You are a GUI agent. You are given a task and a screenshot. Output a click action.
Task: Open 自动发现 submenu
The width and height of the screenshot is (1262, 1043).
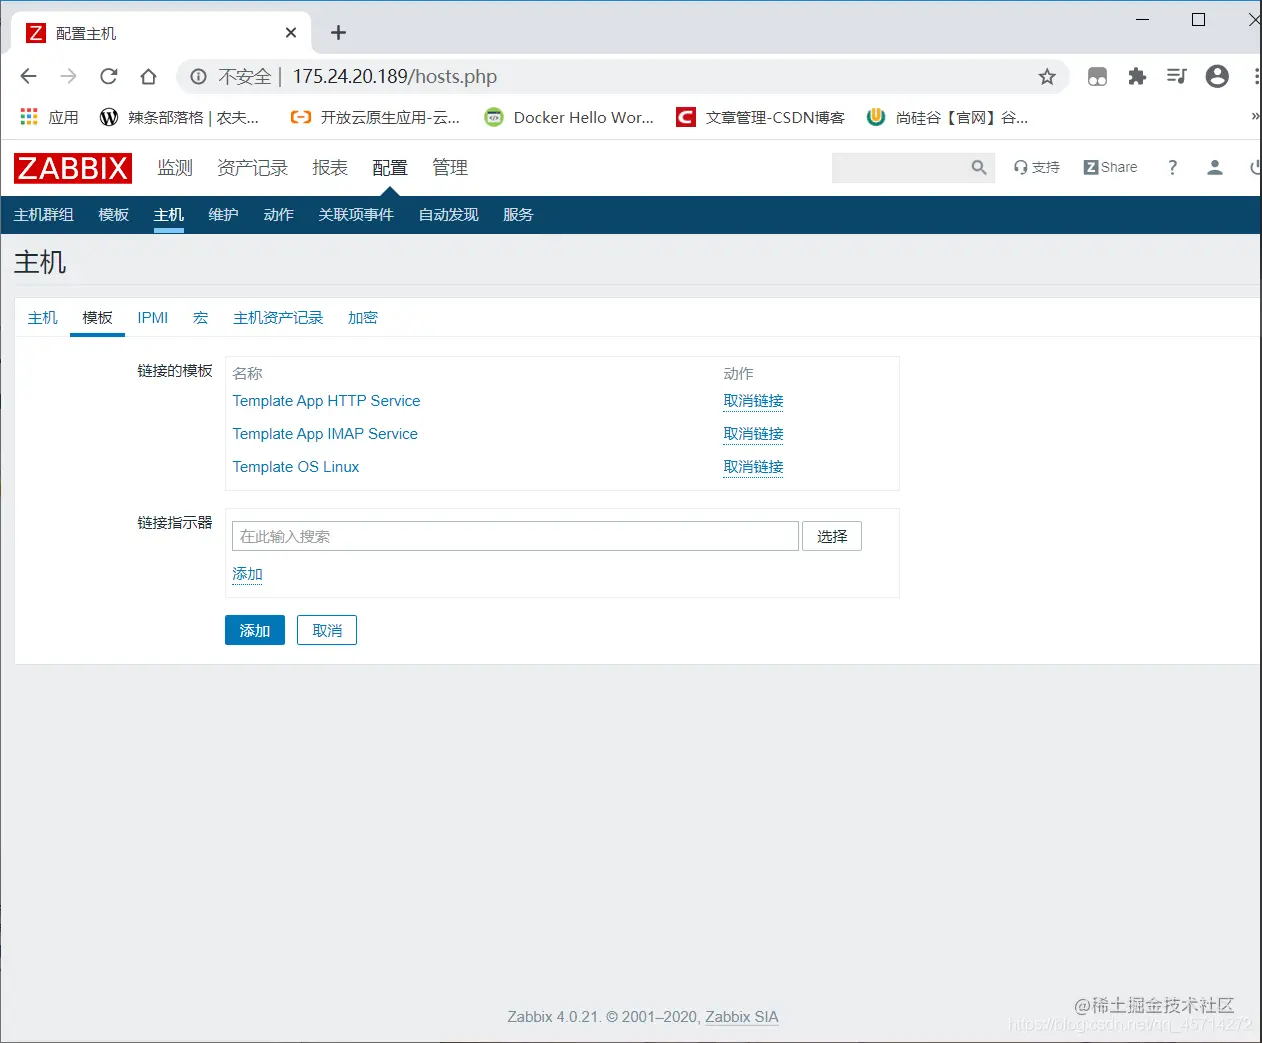449,215
